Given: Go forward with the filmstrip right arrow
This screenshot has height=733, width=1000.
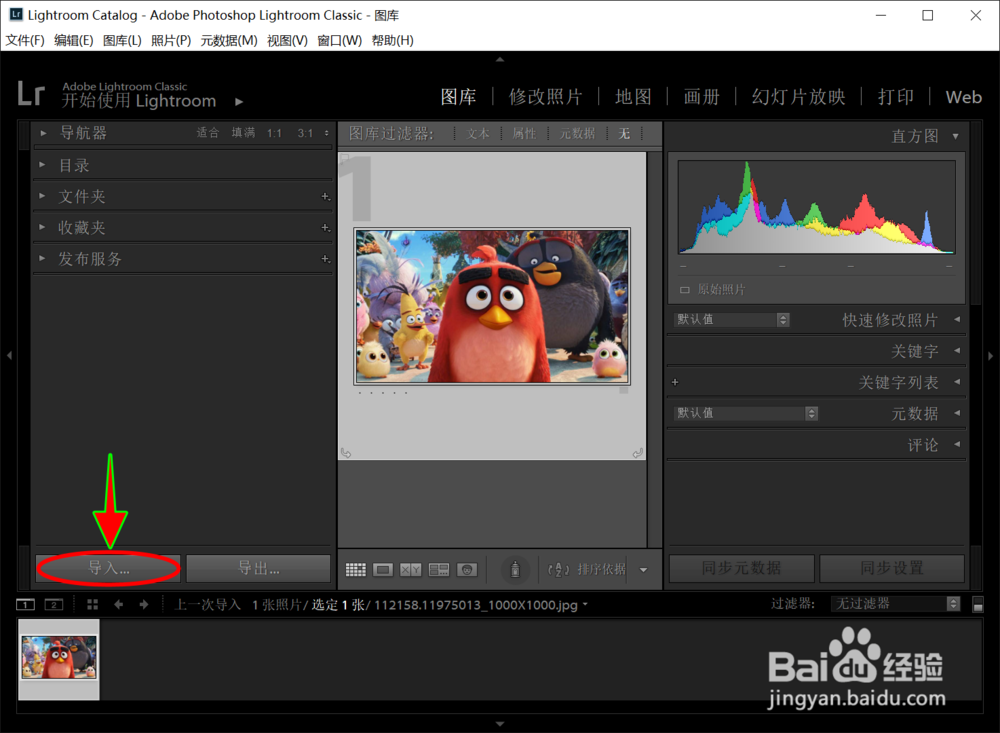Looking at the screenshot, I should coord(144,604).
